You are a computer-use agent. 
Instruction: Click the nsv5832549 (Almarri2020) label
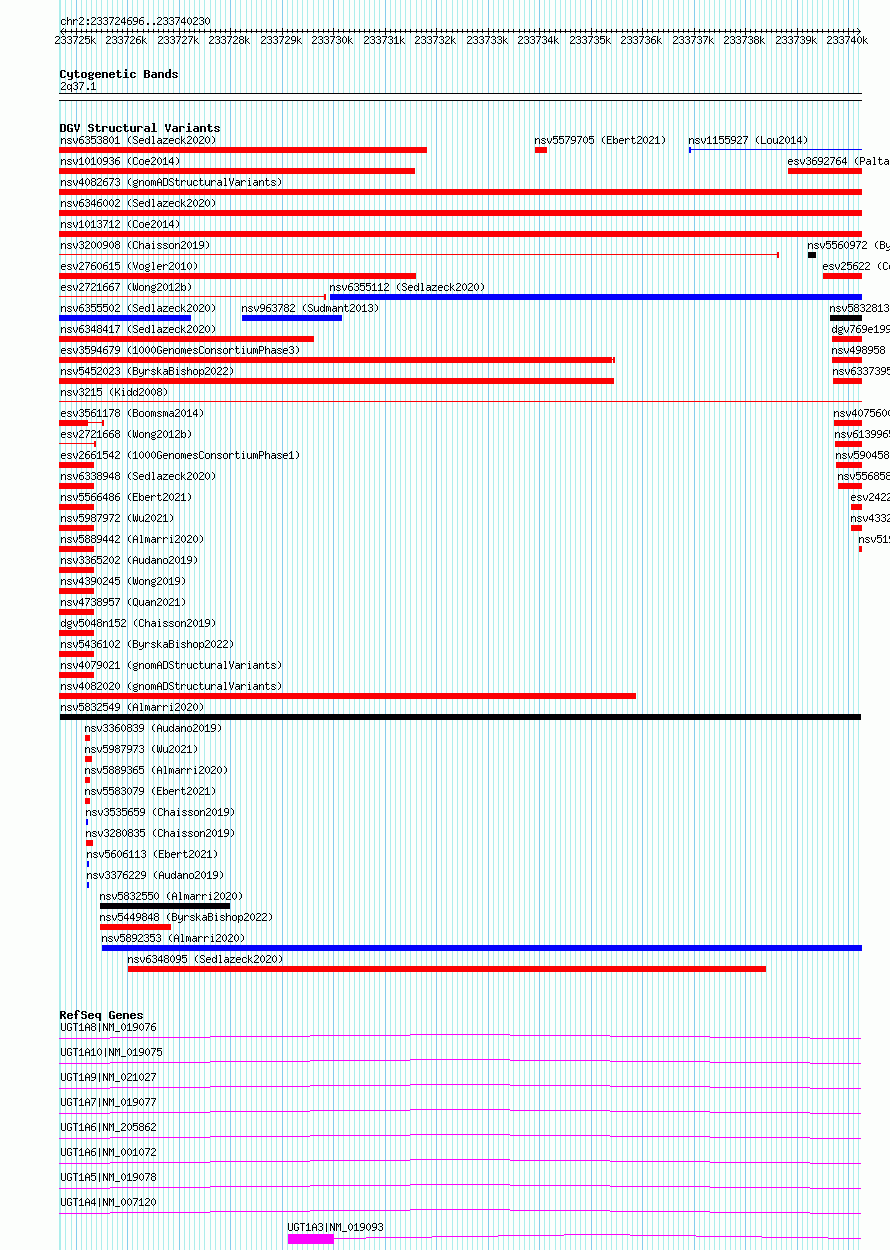click(x=132, y=707)
